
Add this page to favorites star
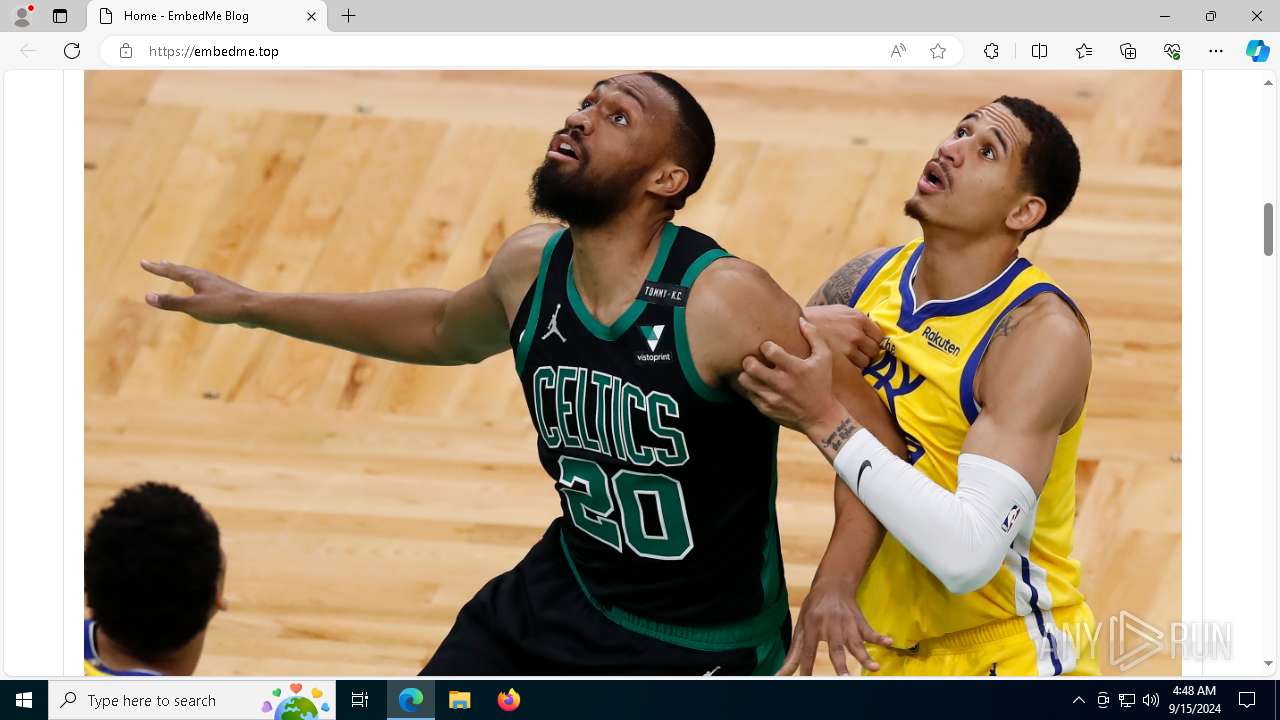938,51
